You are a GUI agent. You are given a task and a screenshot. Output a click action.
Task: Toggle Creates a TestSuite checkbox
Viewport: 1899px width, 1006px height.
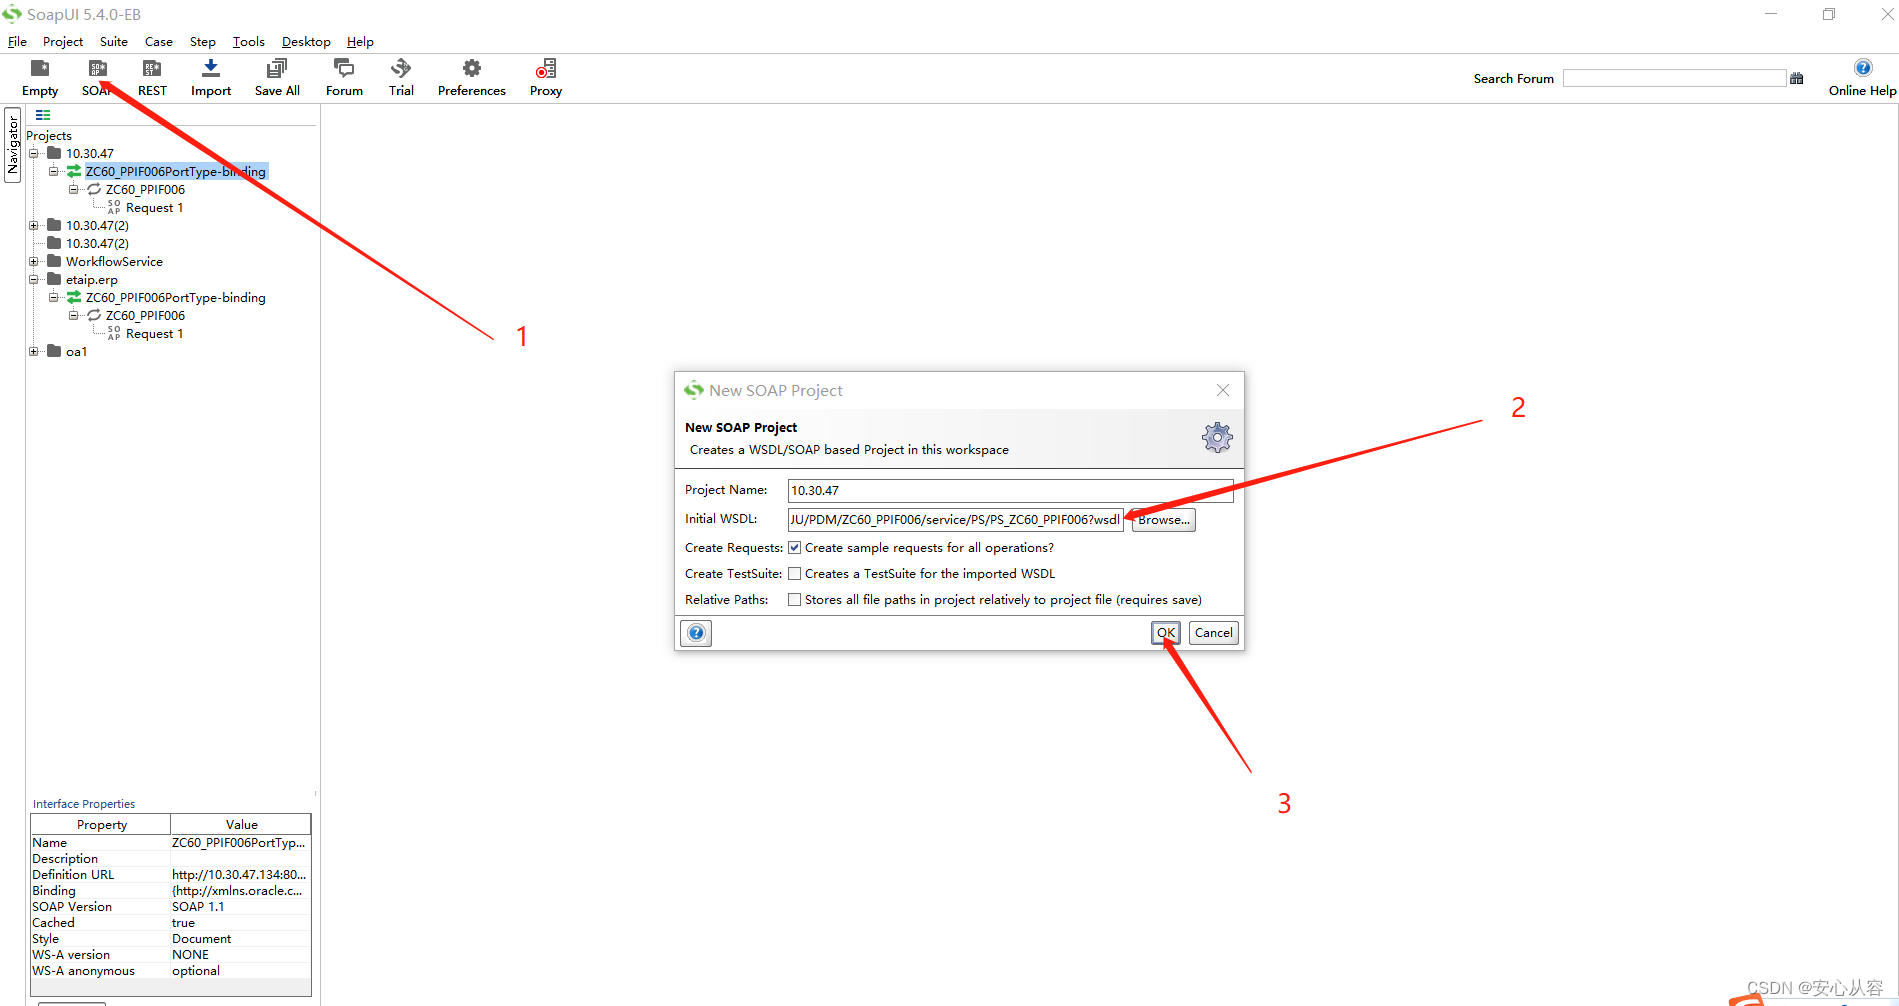[x=795, y=574]
